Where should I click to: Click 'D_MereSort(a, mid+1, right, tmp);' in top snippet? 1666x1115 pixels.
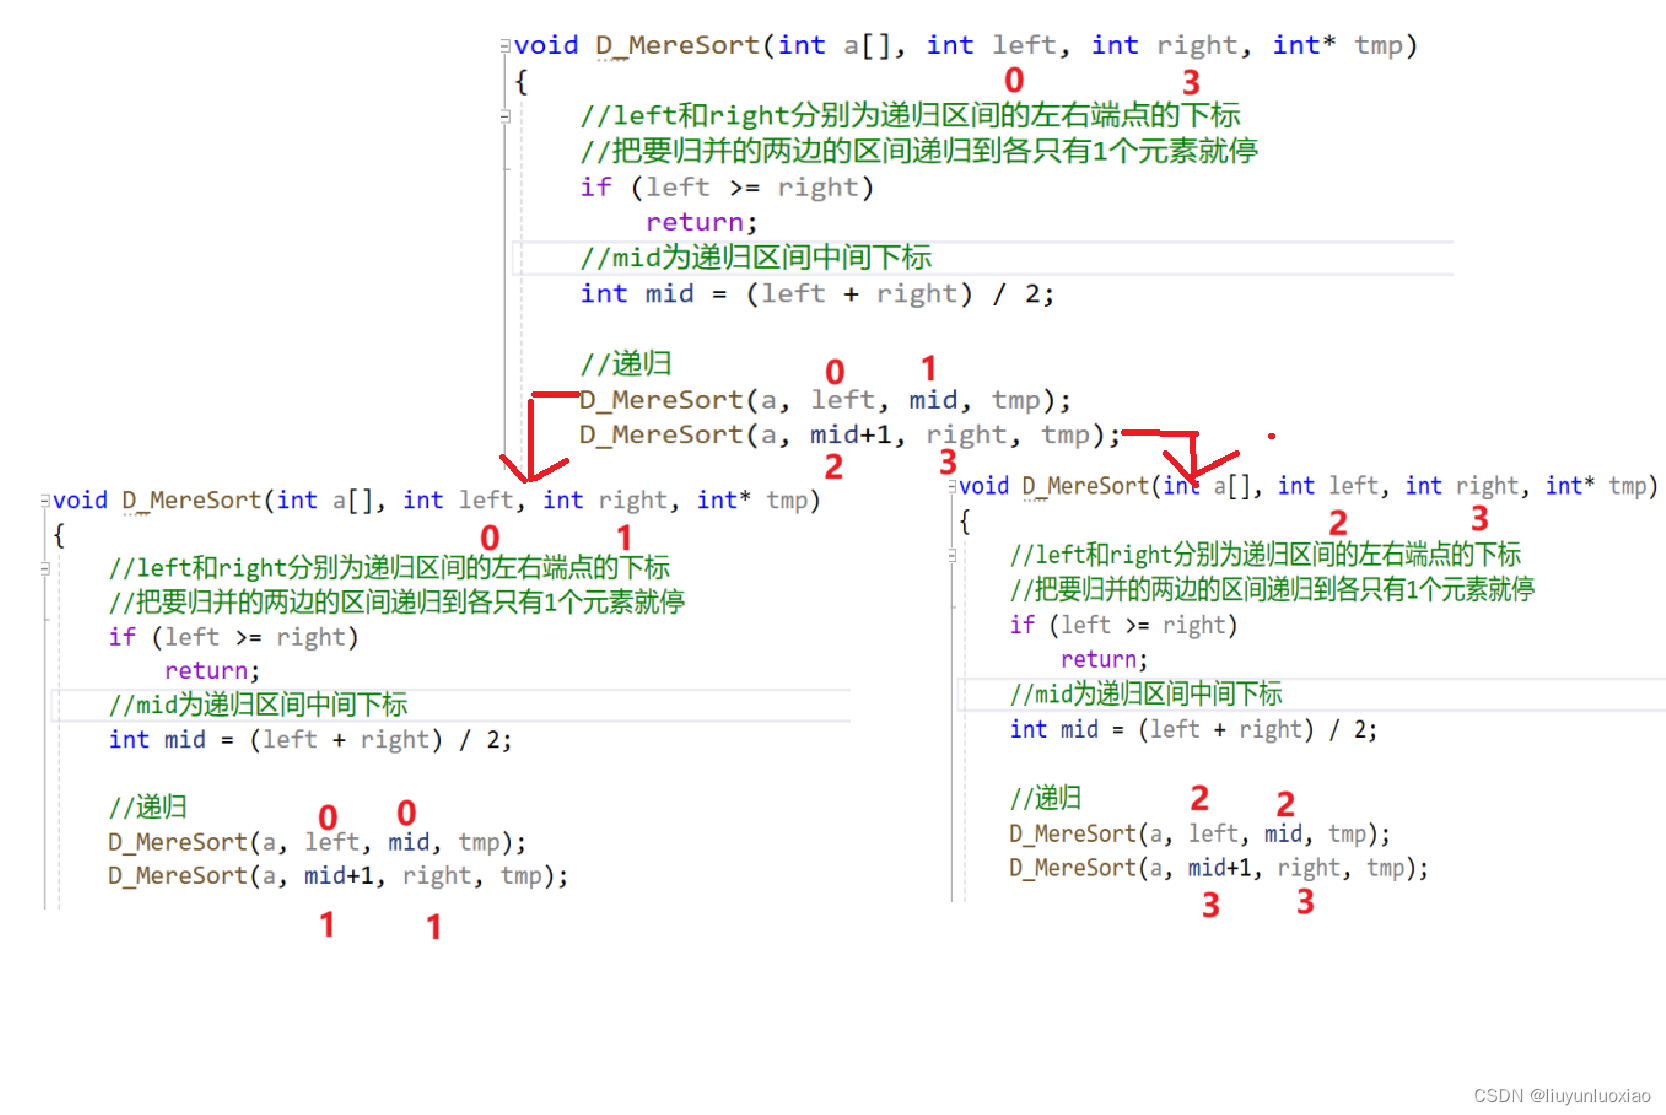pos(850,435)
